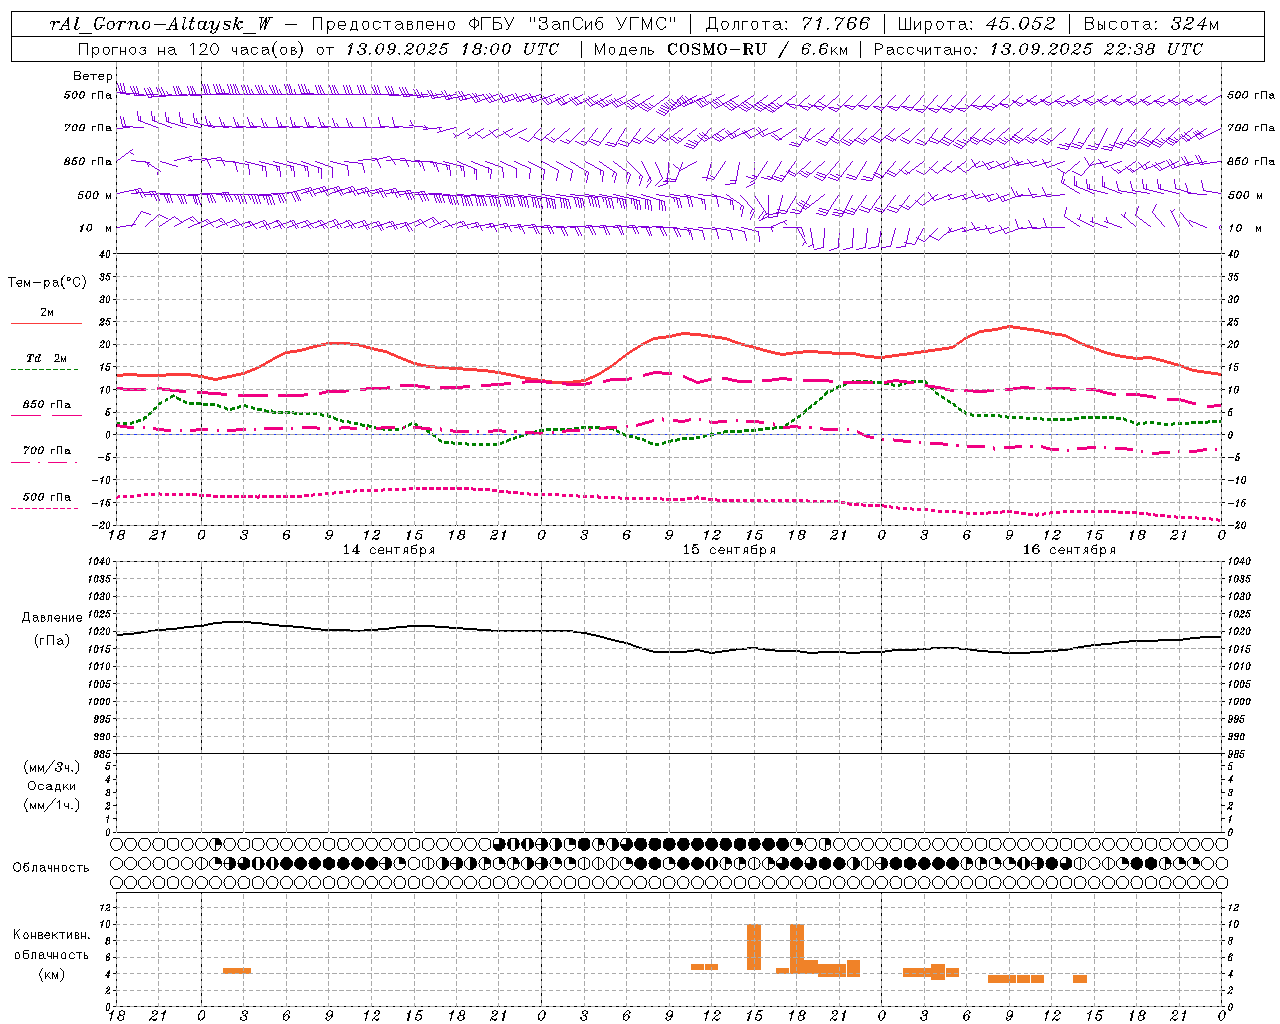Click the 700 гПа temperature legend entry
This screenshot has height=1024, width=1280.
[46, 451]
